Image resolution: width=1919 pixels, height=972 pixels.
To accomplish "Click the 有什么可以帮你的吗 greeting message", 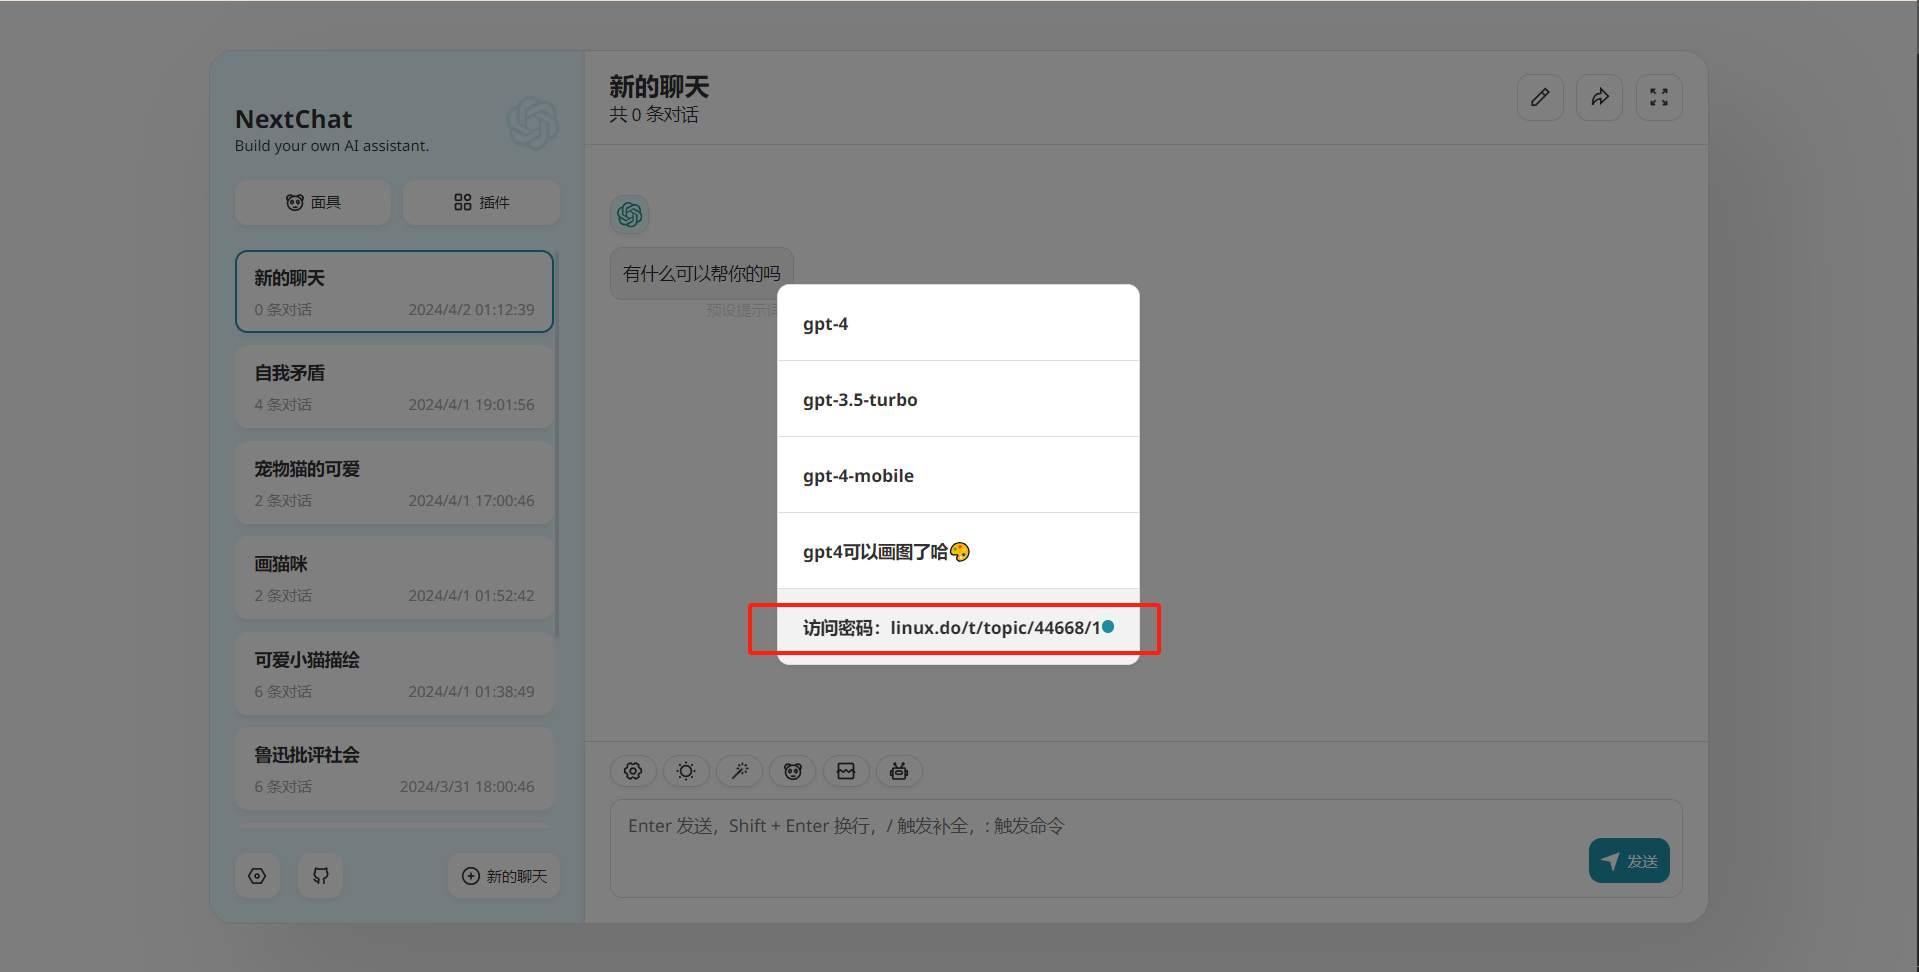I will click(702, 273).
